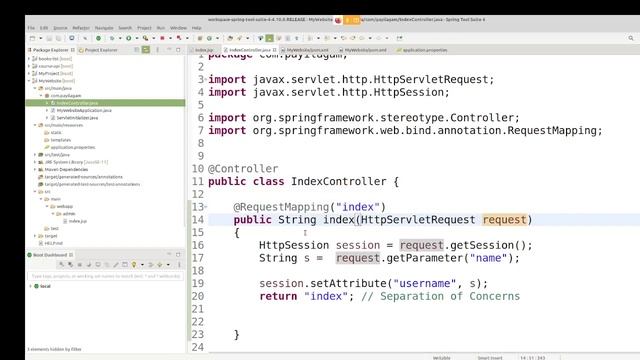Select application.properties in the tree
Image resolution: width=640 pixels, height=360 pixels.
click(73, 147)
